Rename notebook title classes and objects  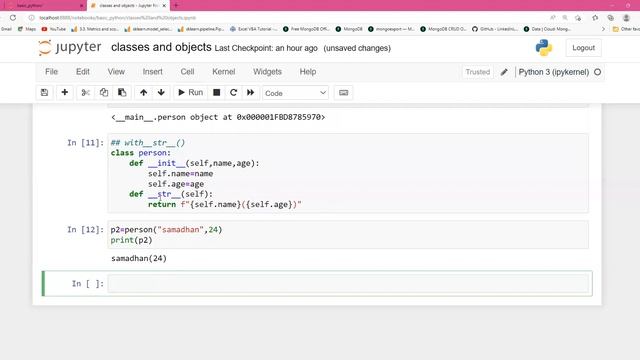pos(161,47)
